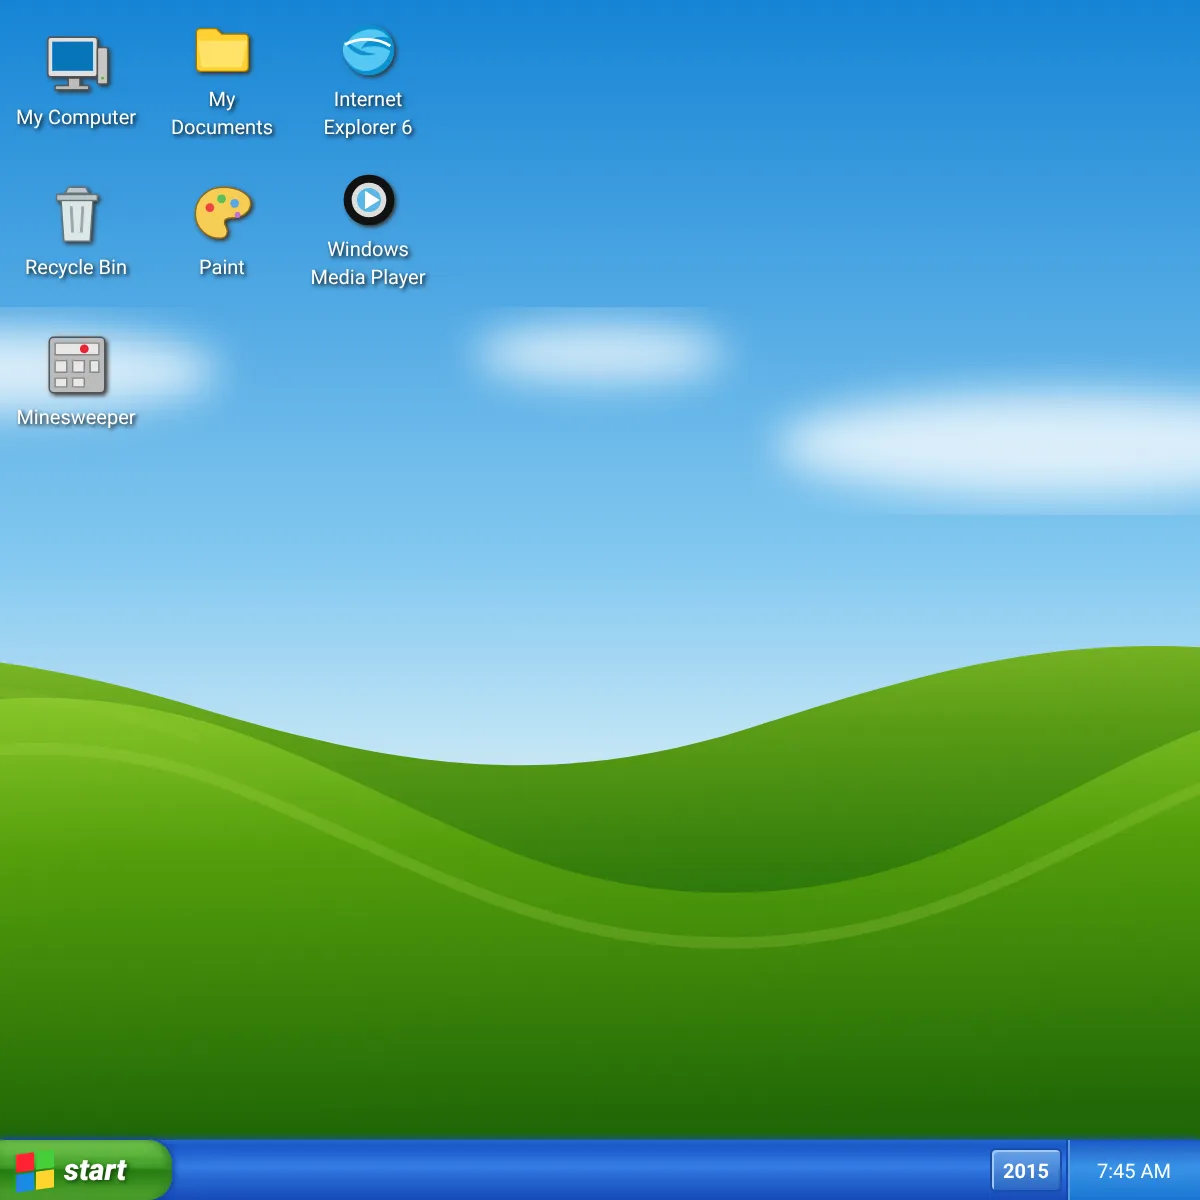Click the 2015 taskbar button
Image resolution: width=1200 pixels, height=1200 pixels.
point(1026,1171)
